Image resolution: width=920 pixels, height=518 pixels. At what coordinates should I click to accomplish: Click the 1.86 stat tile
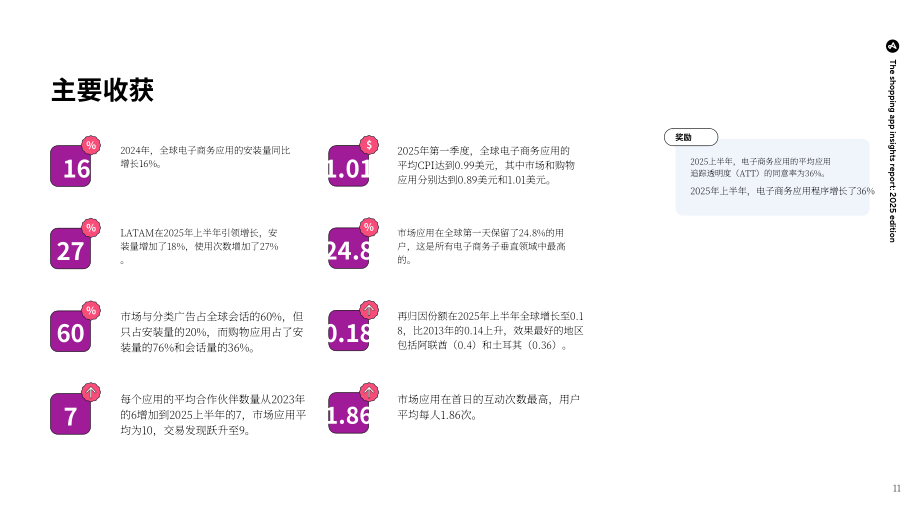[349, 414]
